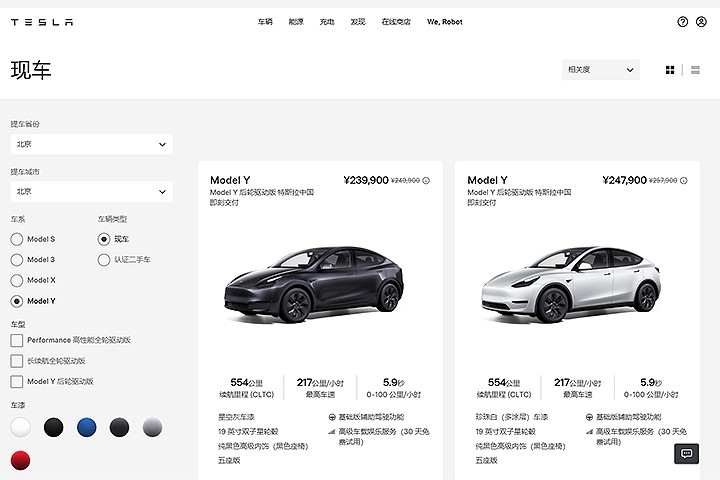Expand the 提车城市 city dropdown
The width and height of the screenshot is (720, 480).
92,192
